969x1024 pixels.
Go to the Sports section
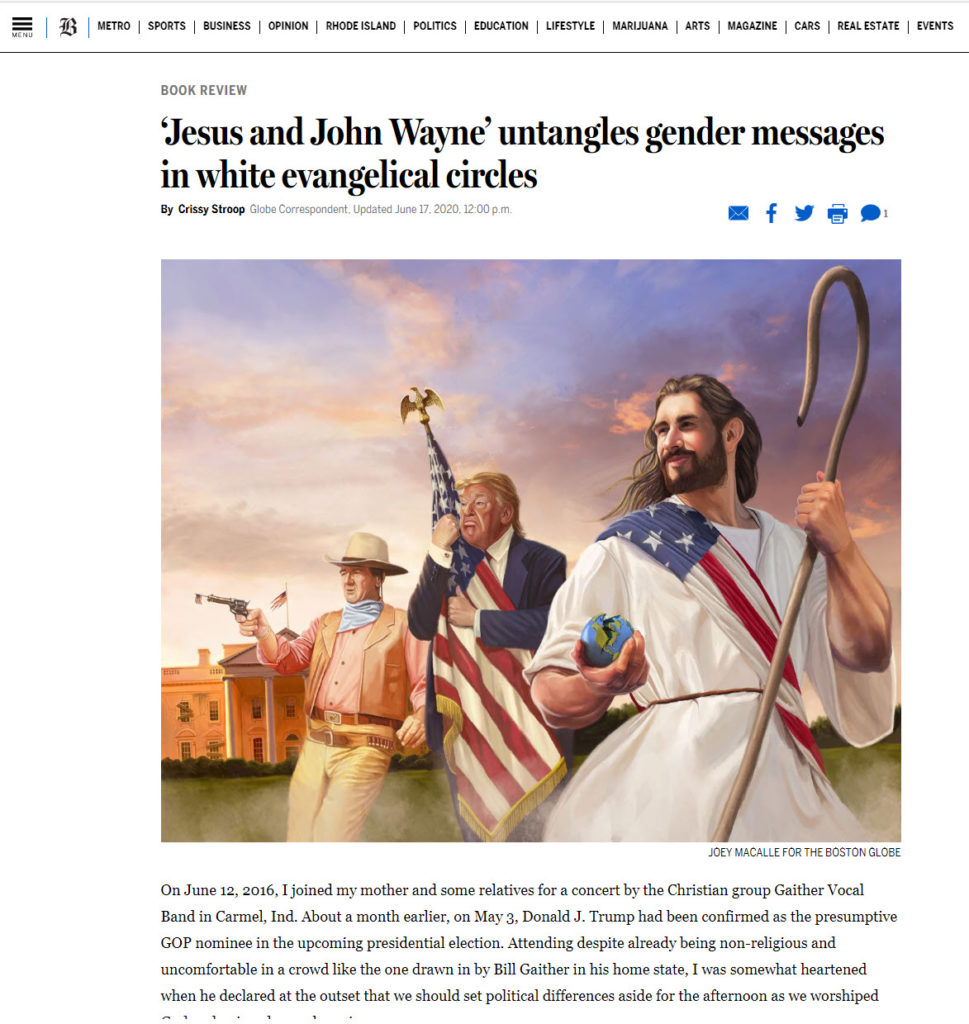click(167, 26)
